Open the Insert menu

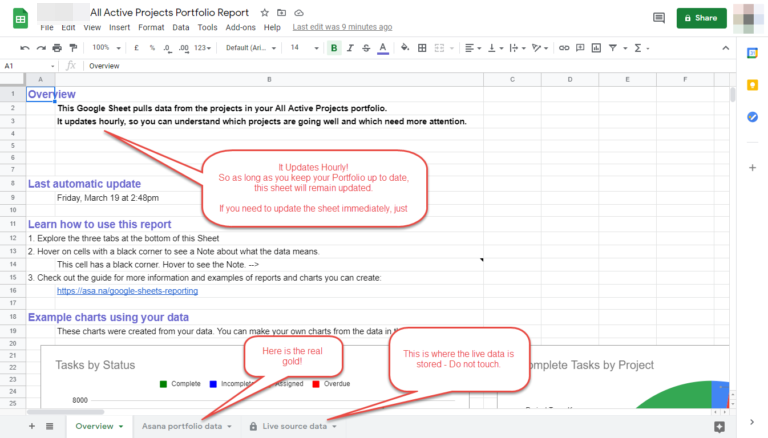120,27
